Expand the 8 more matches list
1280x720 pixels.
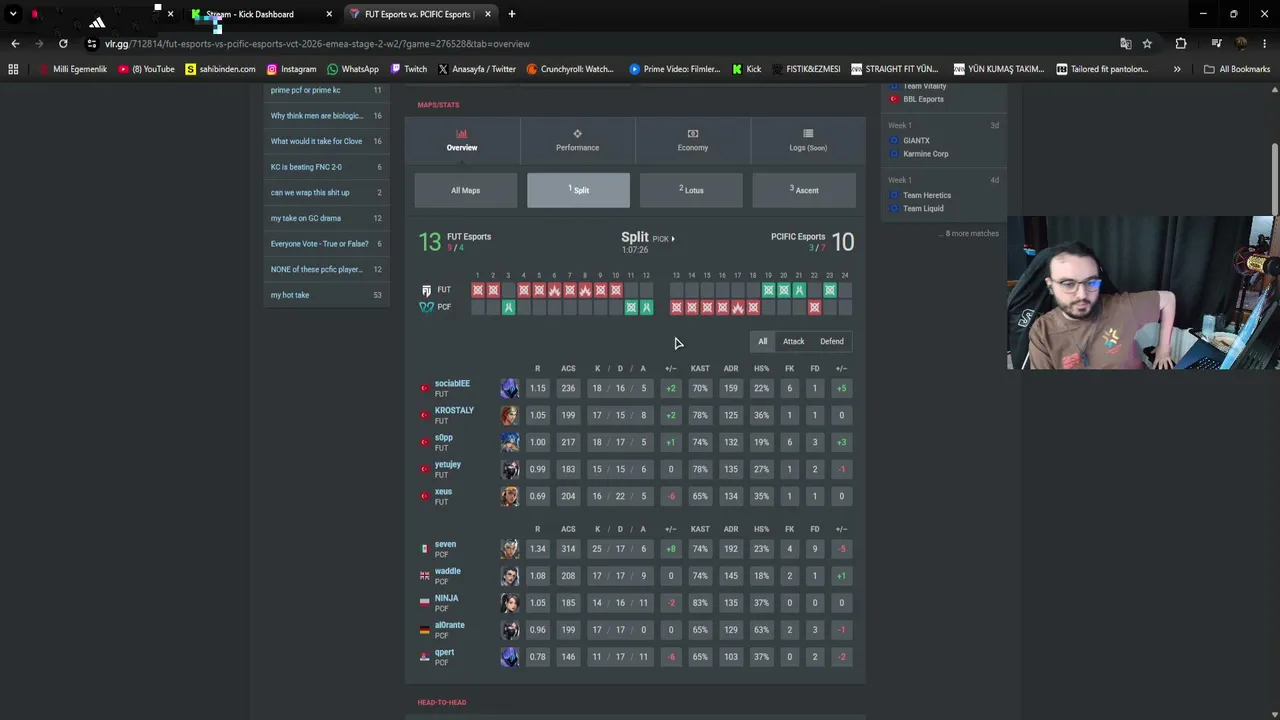(972, 233)
